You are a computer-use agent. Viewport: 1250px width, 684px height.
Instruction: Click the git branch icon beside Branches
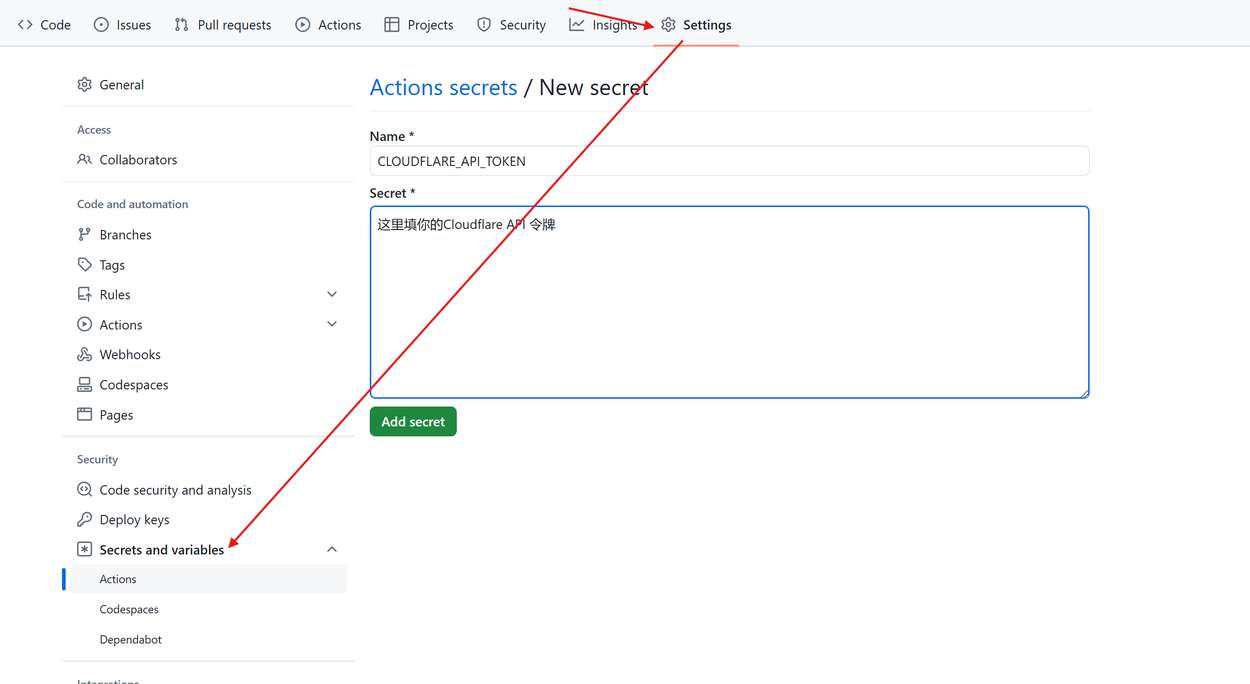[x=84, y=234]
